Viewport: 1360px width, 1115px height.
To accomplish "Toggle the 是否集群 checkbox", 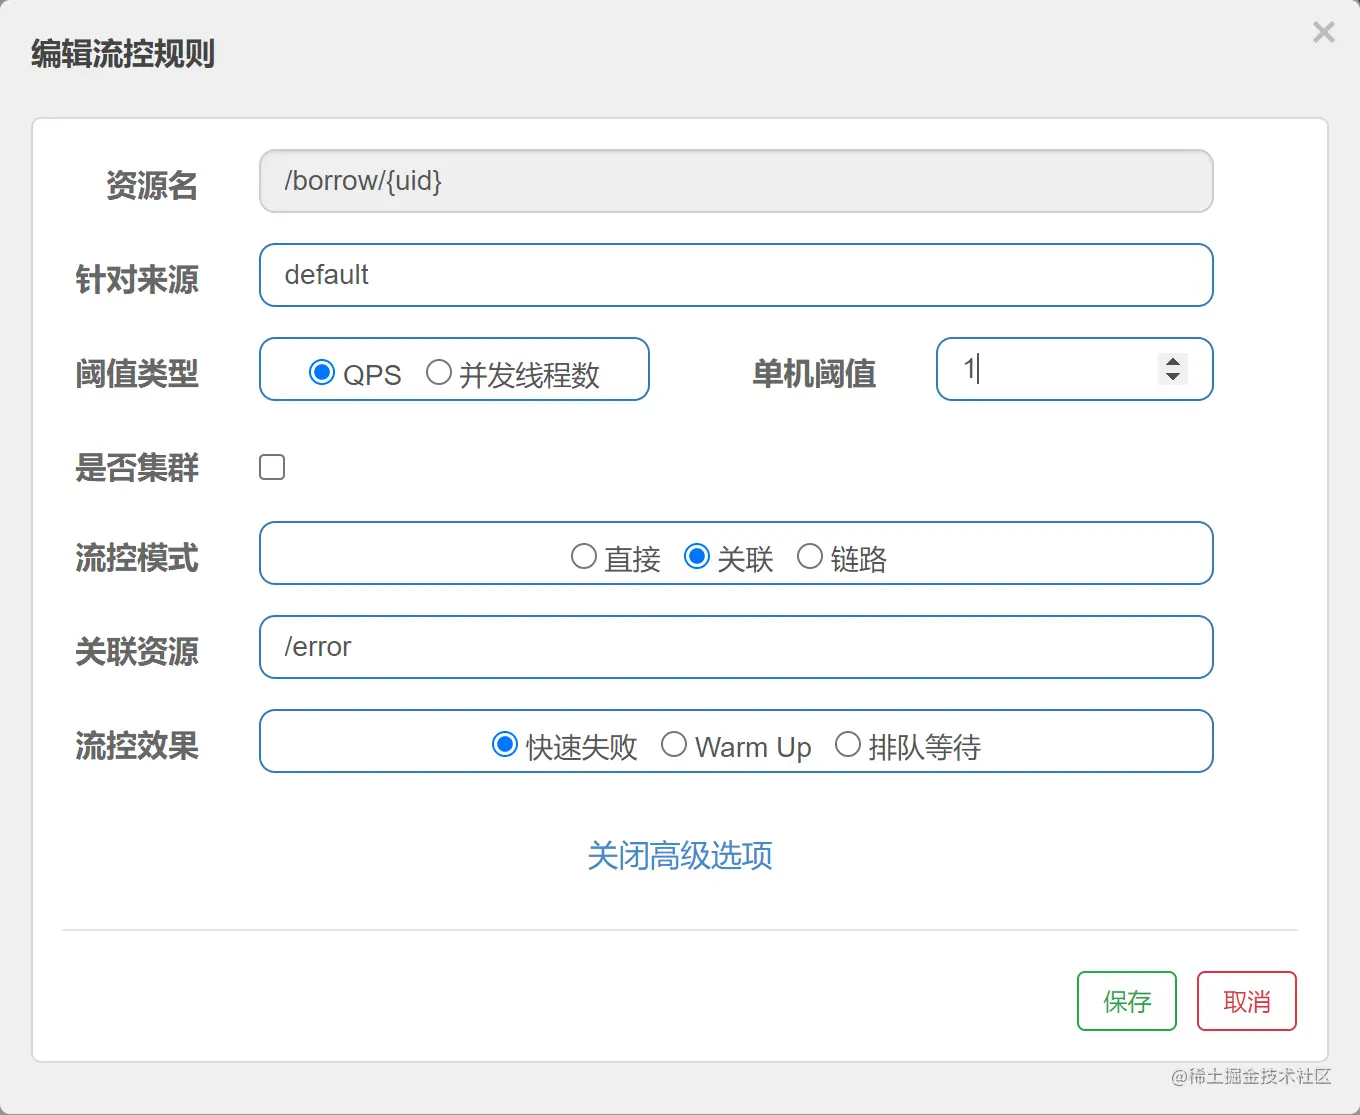I will coord(272,467).
